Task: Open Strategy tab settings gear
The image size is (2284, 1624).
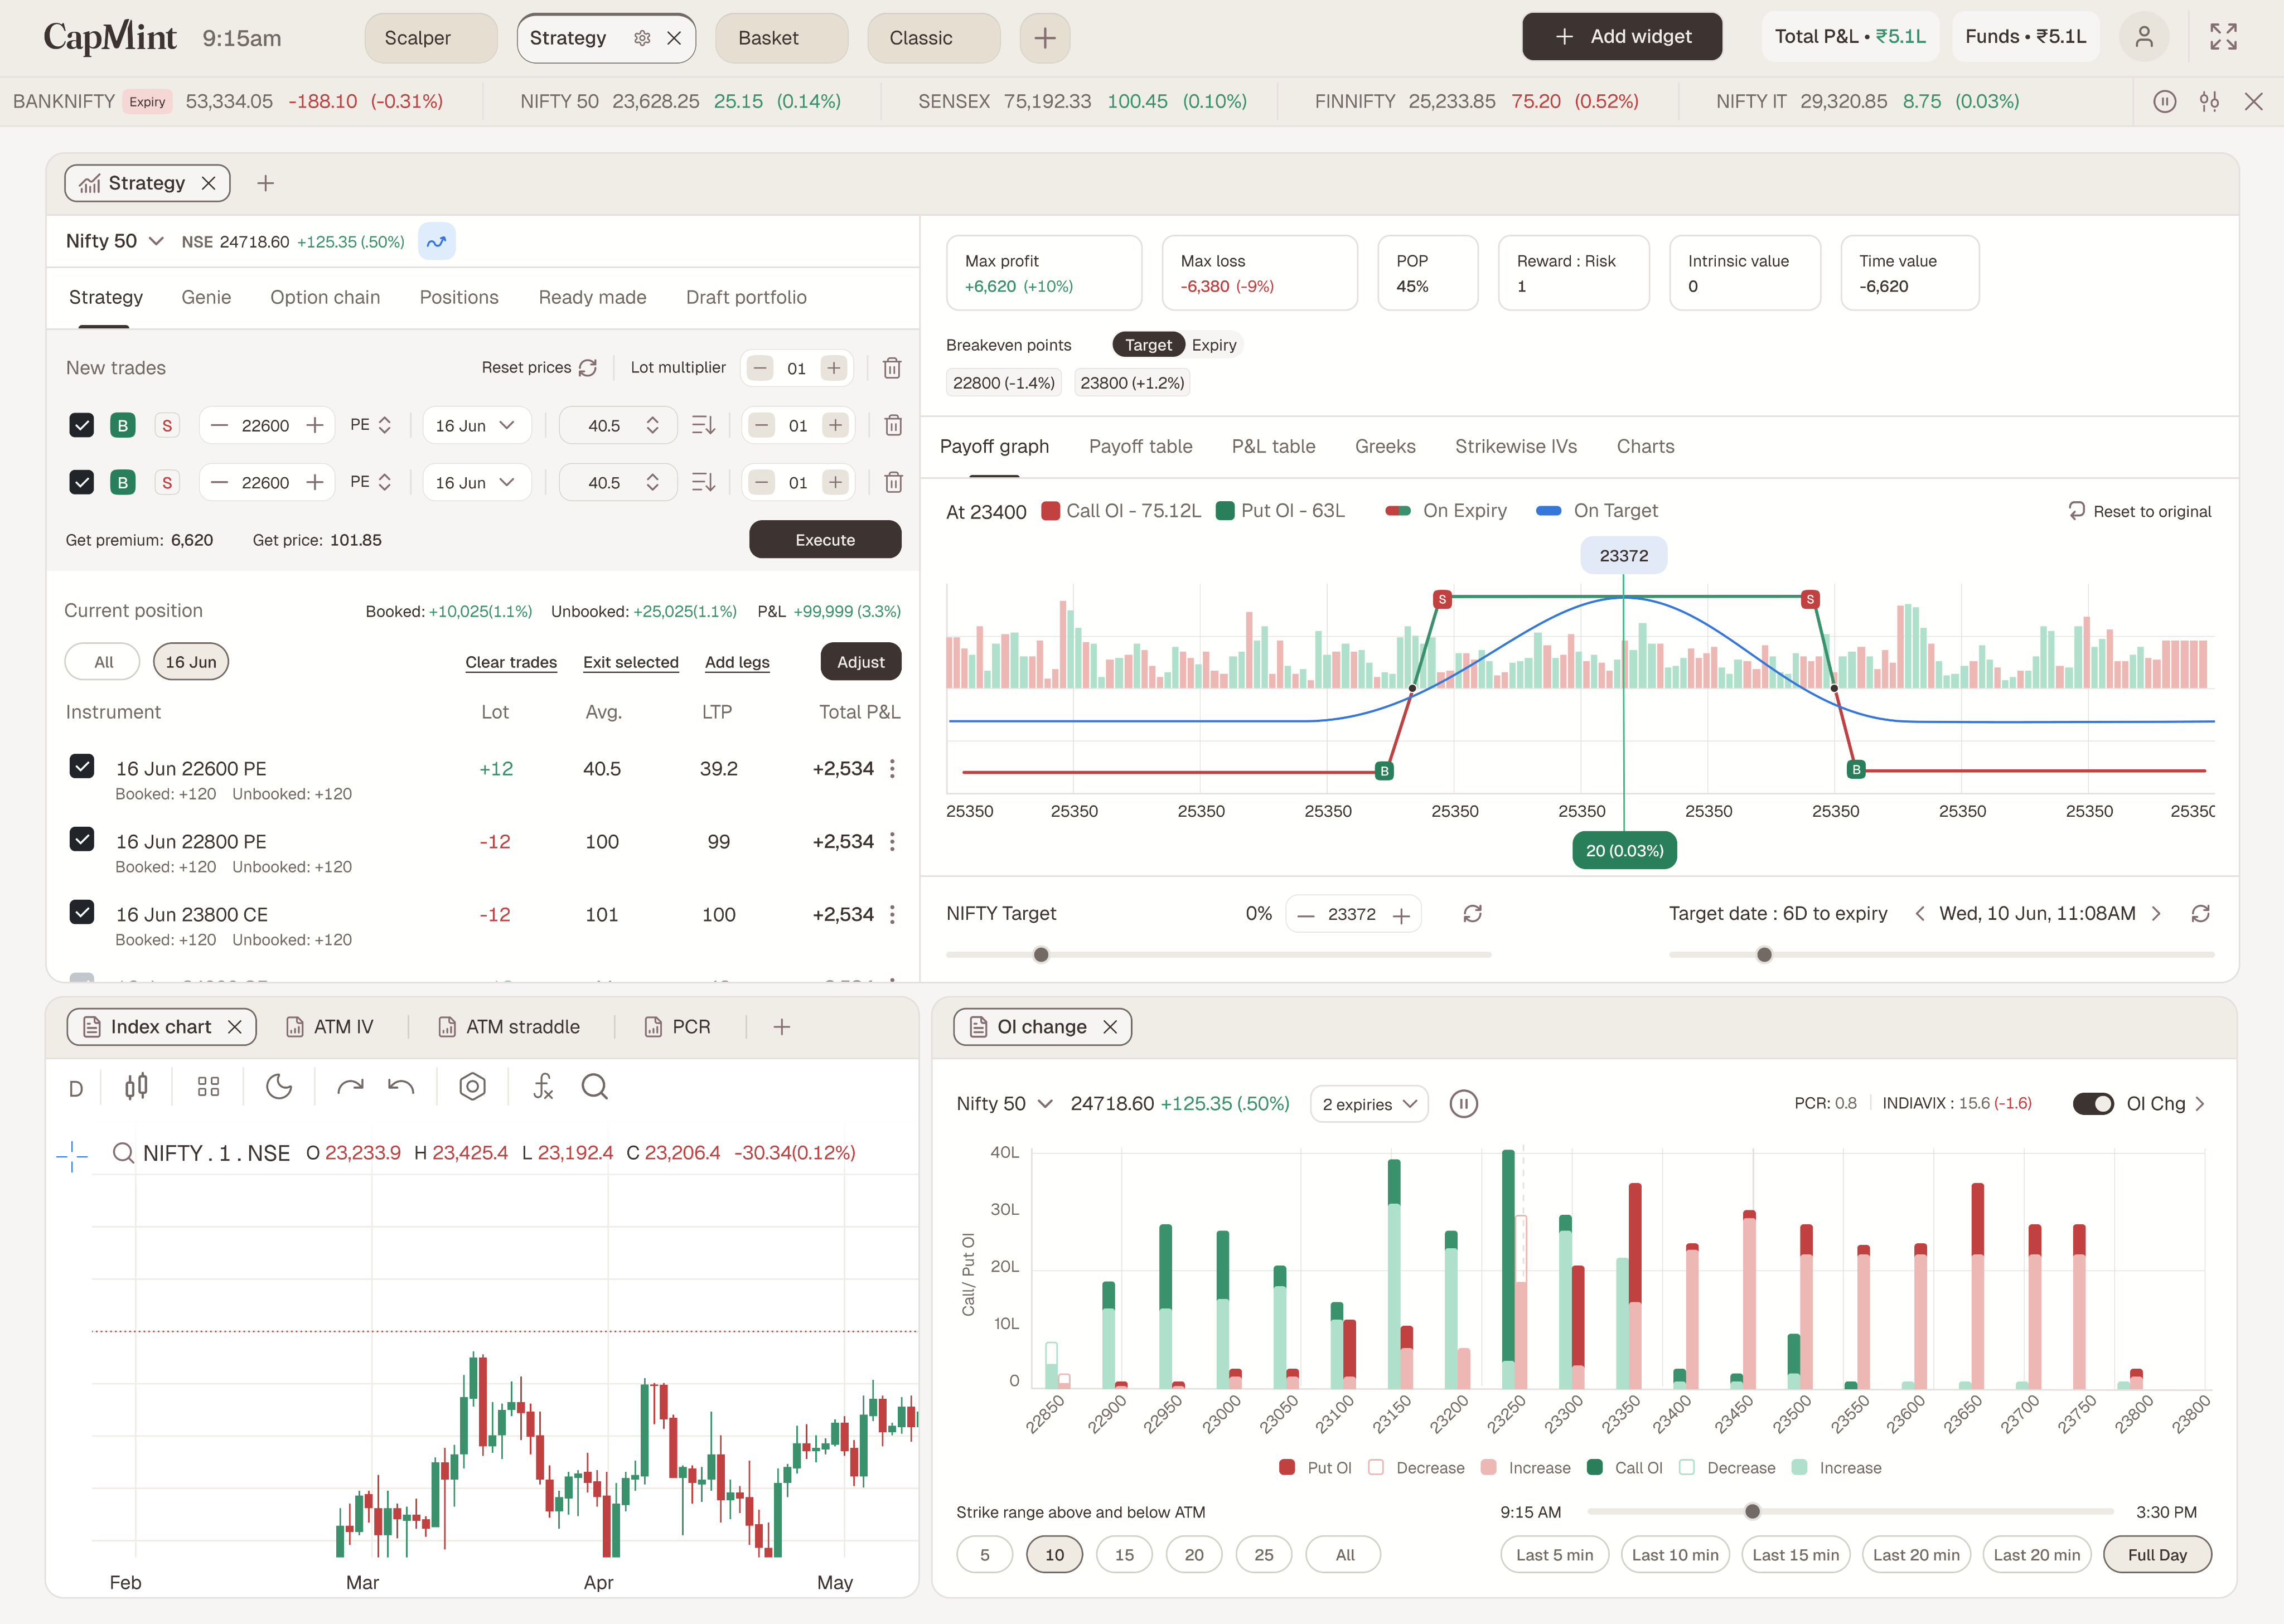Action: click(642, 38)
